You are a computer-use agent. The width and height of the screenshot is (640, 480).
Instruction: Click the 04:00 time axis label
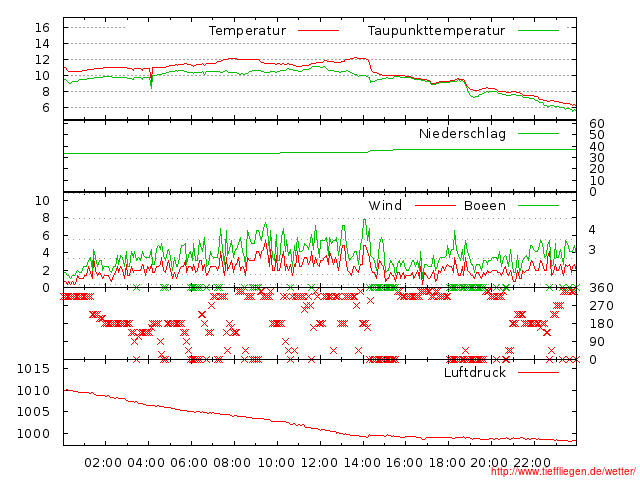tap(146, 463)
